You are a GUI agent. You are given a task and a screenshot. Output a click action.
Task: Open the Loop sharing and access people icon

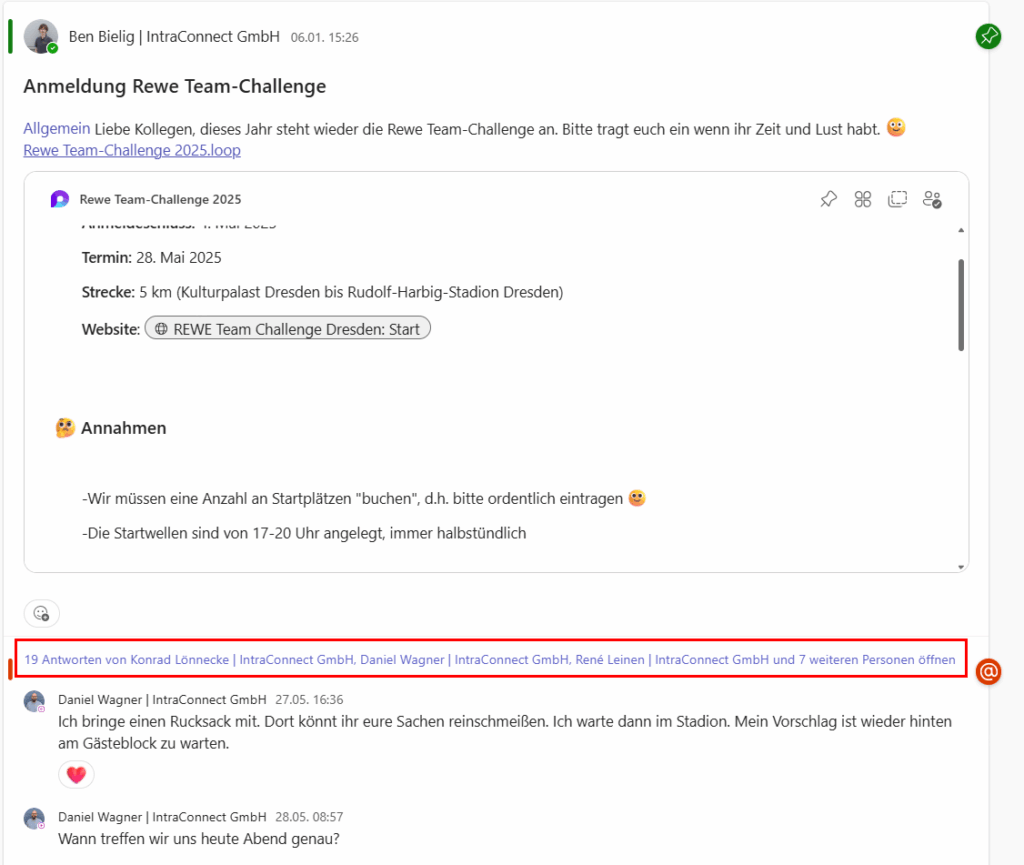pyautogui.click(x=932, y=199)
